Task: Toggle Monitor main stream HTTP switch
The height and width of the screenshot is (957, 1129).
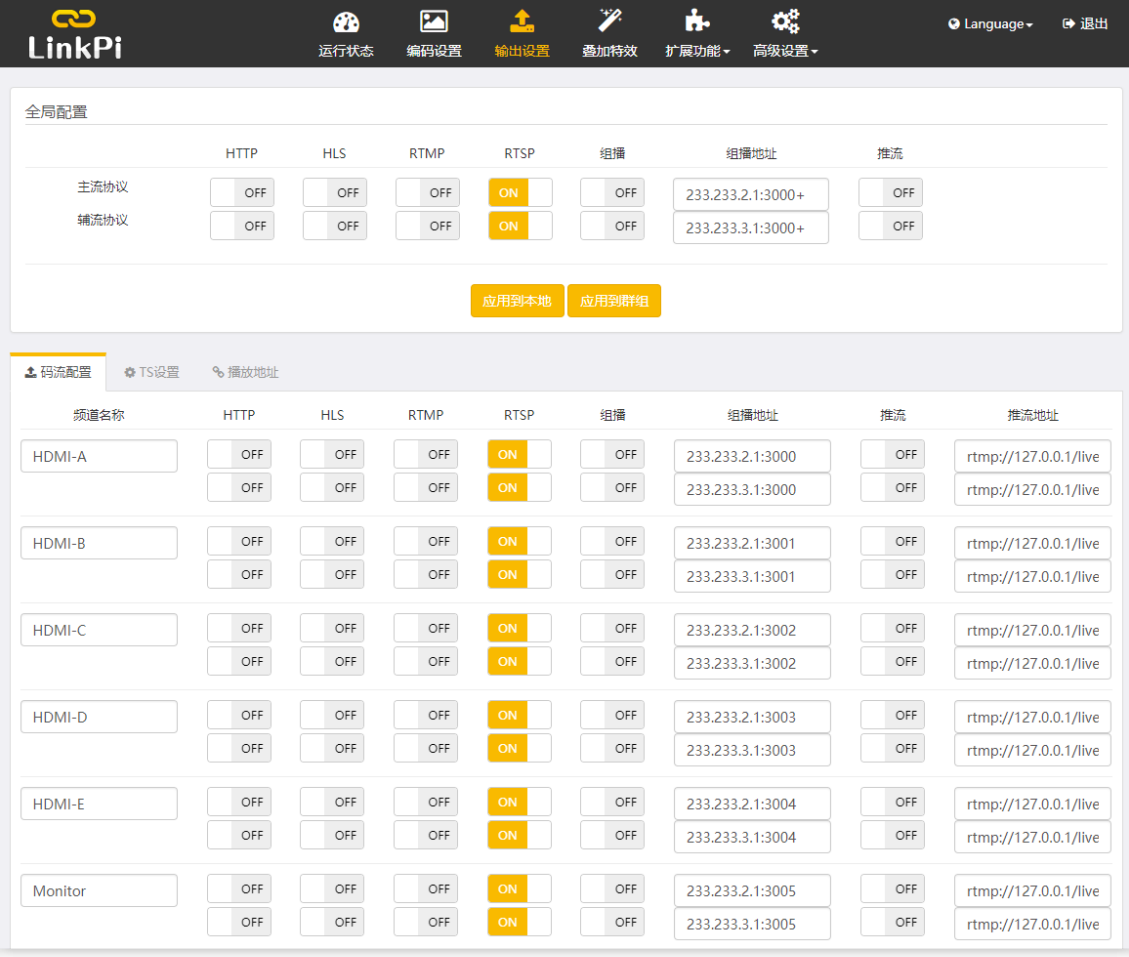Action: (x=239, y=889)
